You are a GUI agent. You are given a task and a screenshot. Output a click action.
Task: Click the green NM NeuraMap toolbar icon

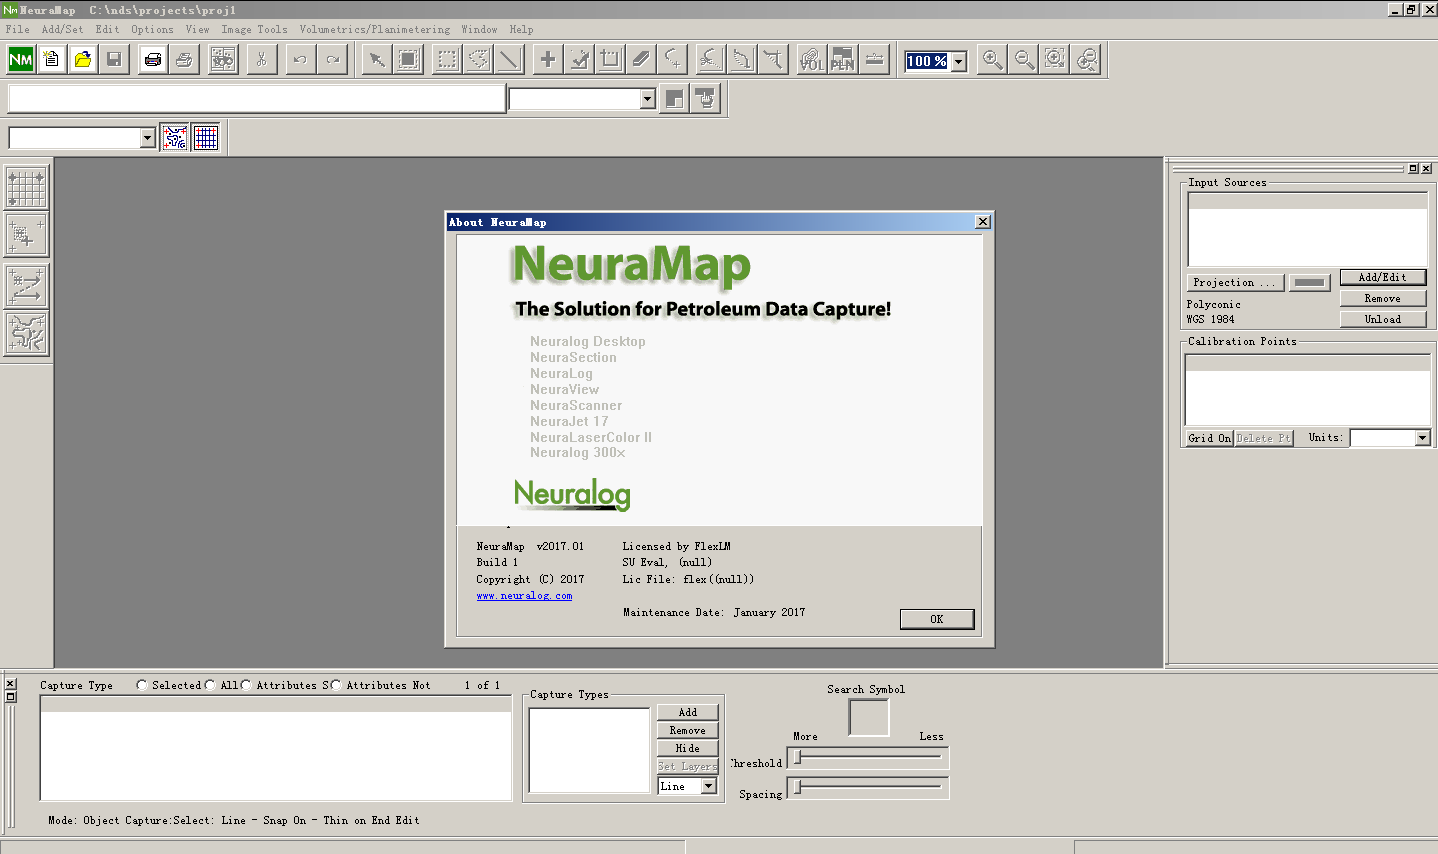pos(21,60)
